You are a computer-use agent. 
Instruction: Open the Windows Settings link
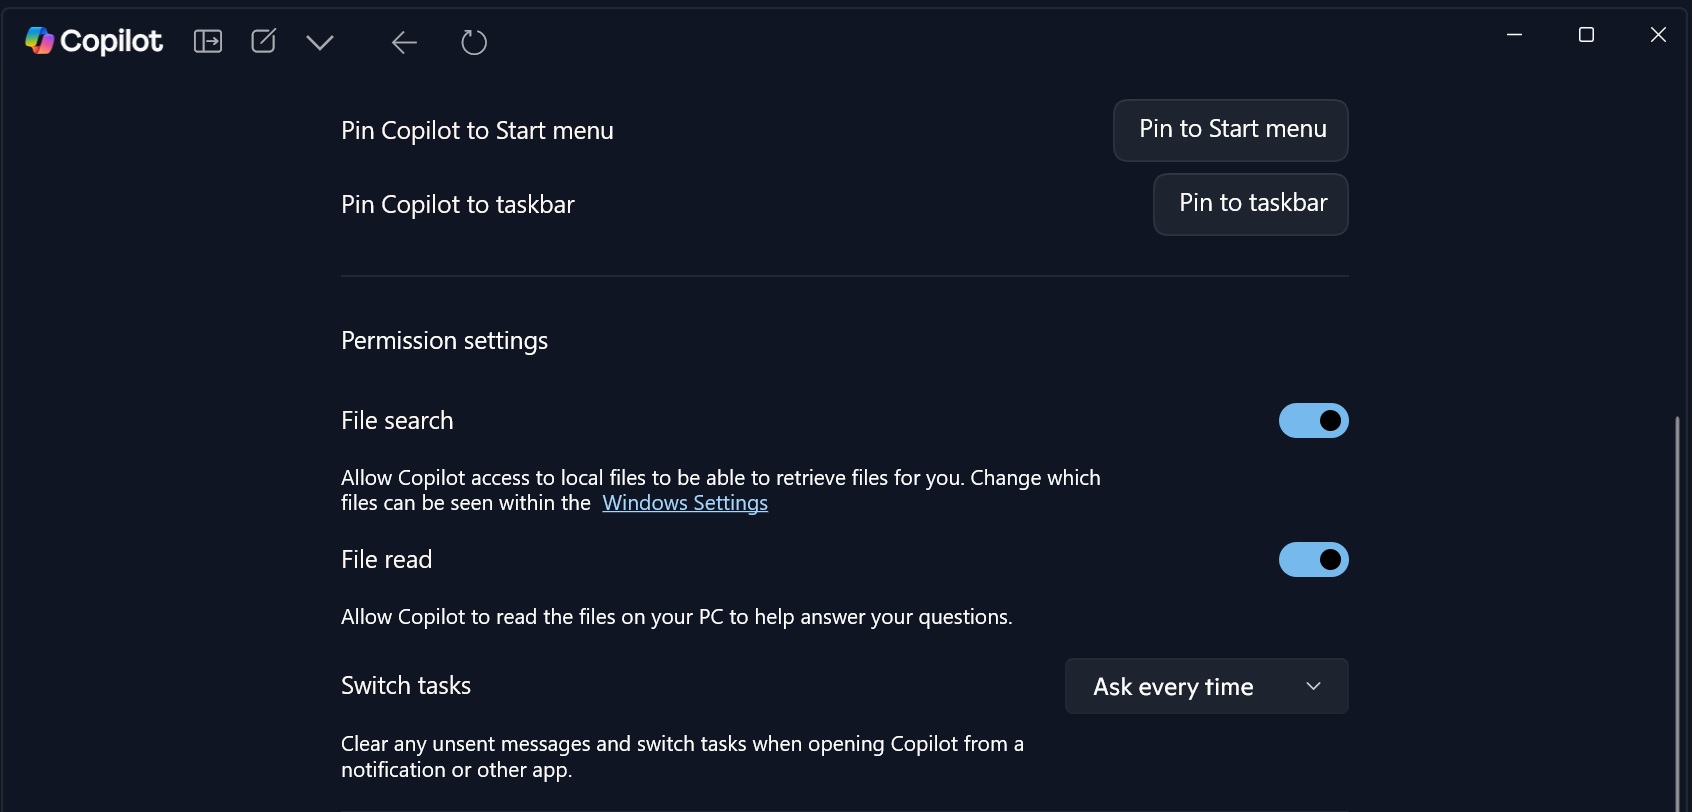pos(685,503)
